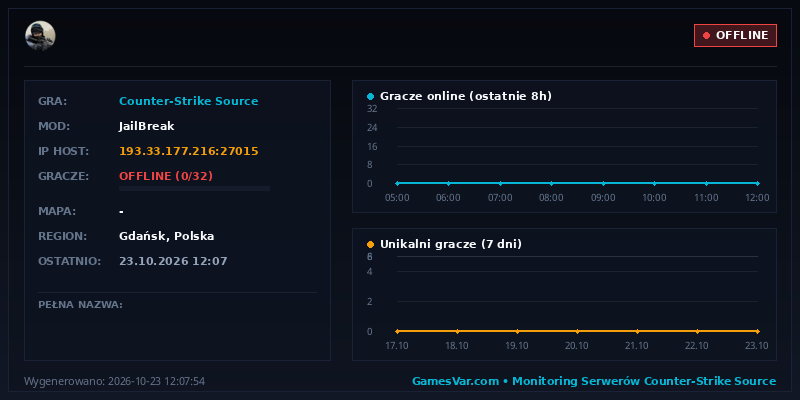Click the 21.10 point on unique players chart
The width and height of the screenshot is (800, 400).
tap(637, 331)
